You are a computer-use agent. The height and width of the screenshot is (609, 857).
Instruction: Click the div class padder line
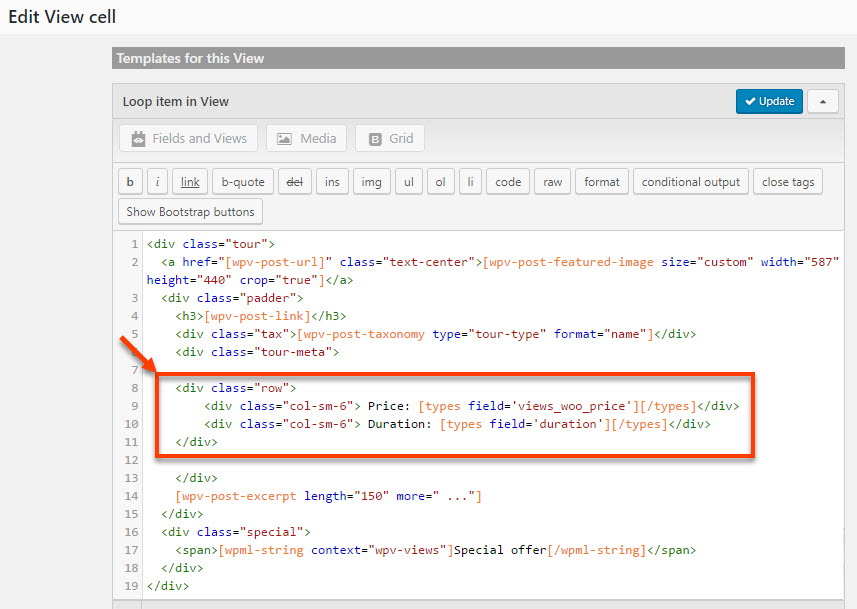coord(232,298)
